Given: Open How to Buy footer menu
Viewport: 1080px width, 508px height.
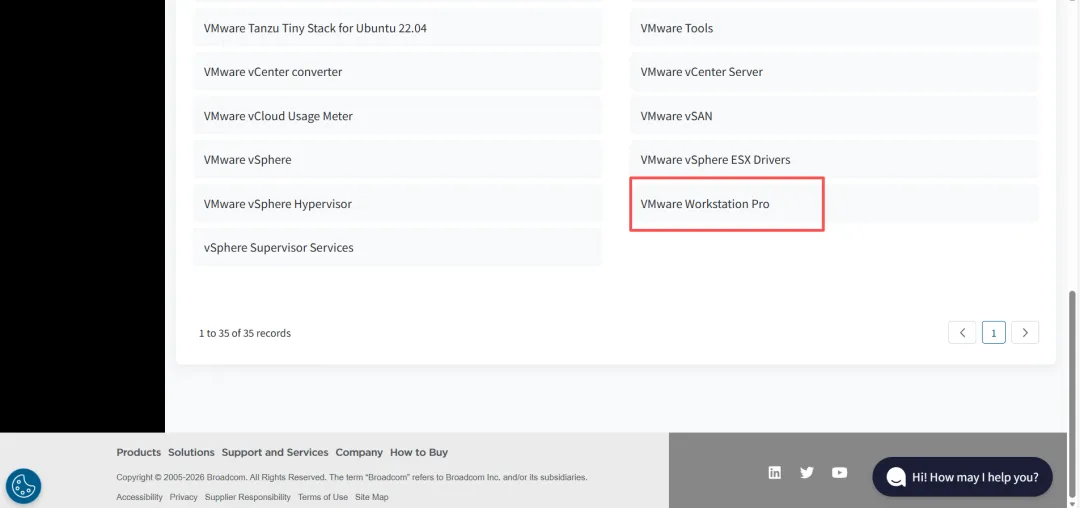Looking at the screenshot, I should click(419, 452).
